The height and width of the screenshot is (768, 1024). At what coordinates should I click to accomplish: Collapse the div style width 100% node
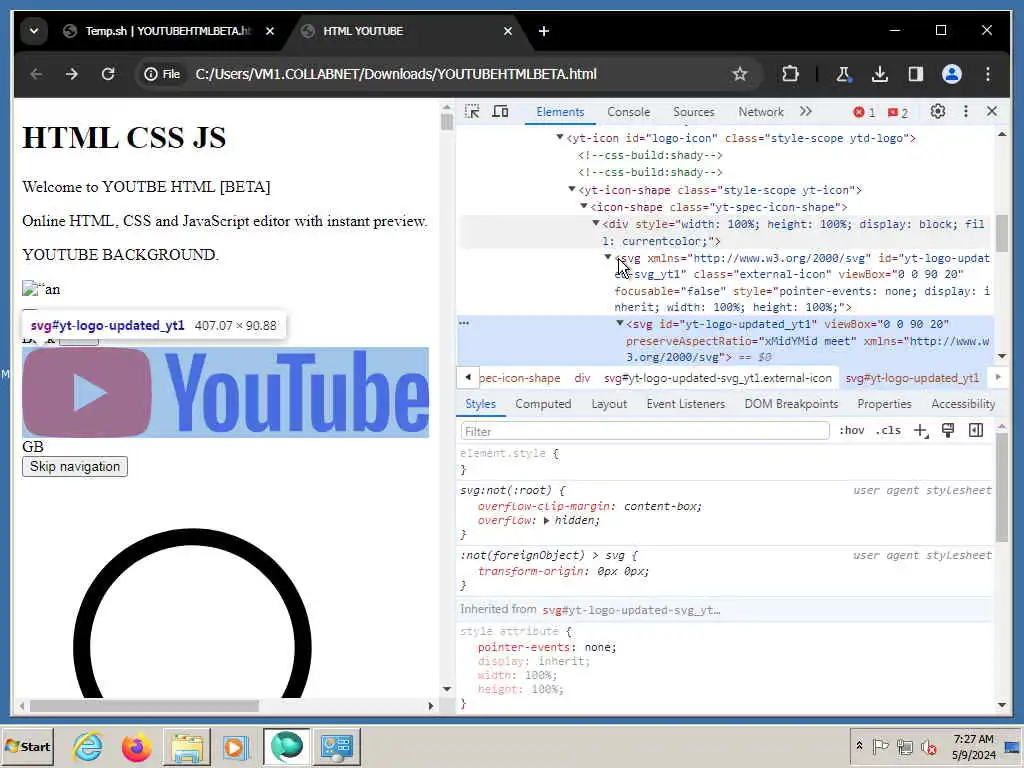[x=596, y=223]
